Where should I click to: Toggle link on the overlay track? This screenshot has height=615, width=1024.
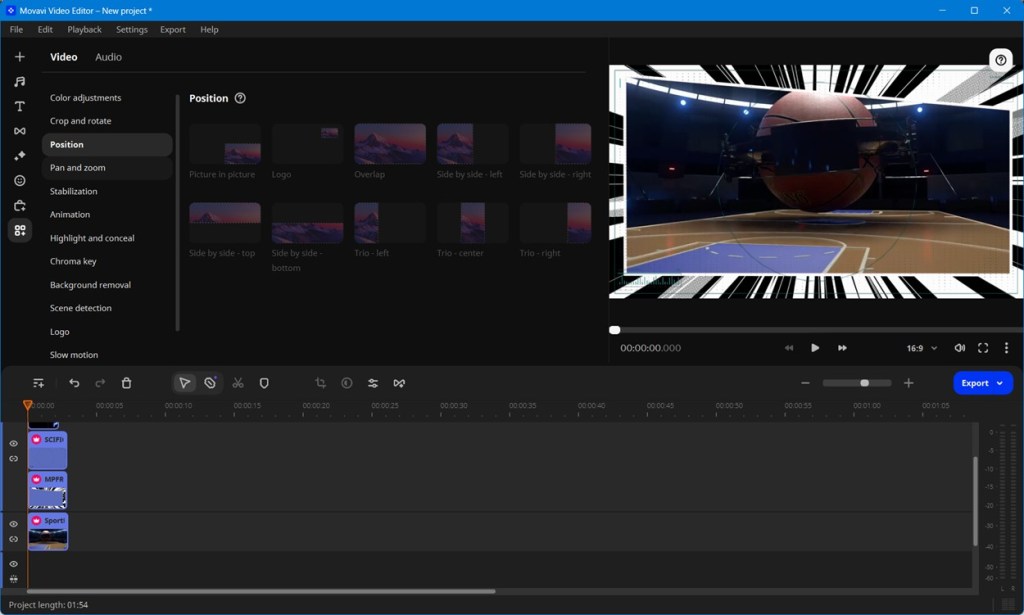pos(13,458)
